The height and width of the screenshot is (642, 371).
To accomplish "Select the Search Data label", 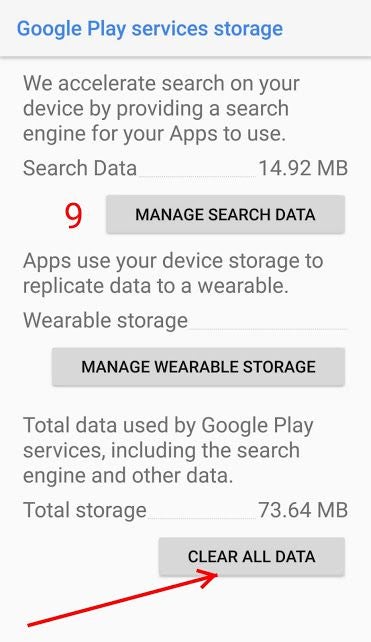I will tap(80, 168).
